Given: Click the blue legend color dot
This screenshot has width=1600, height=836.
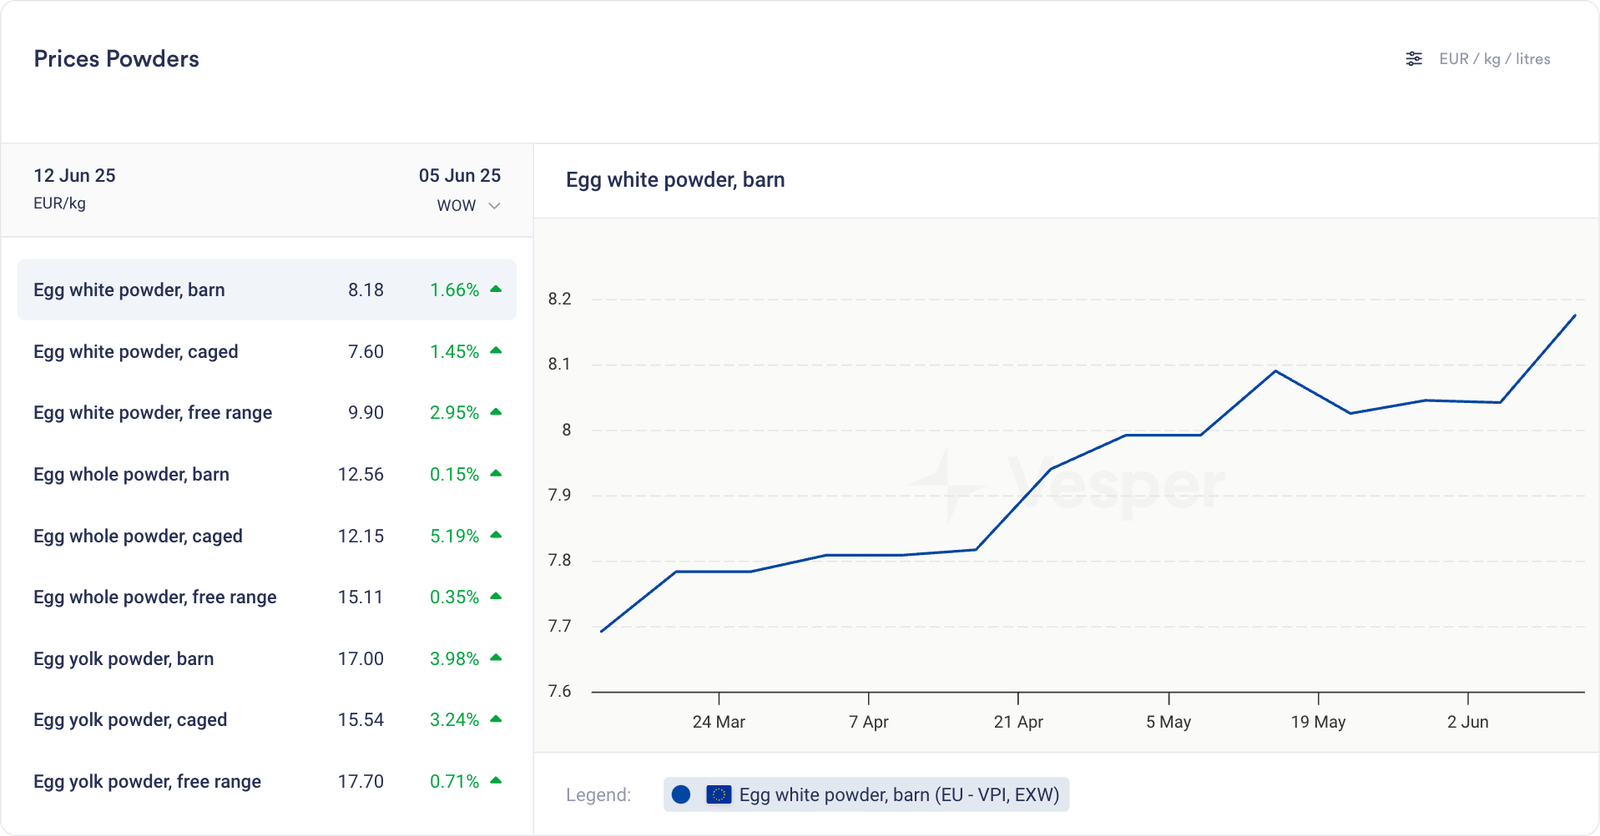Looking at the screenshot, I should pos(681,795).
